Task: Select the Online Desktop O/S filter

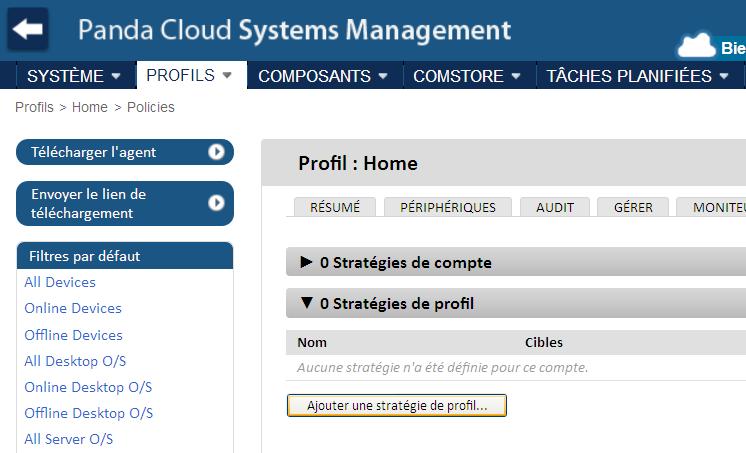Action: (88, 387)
